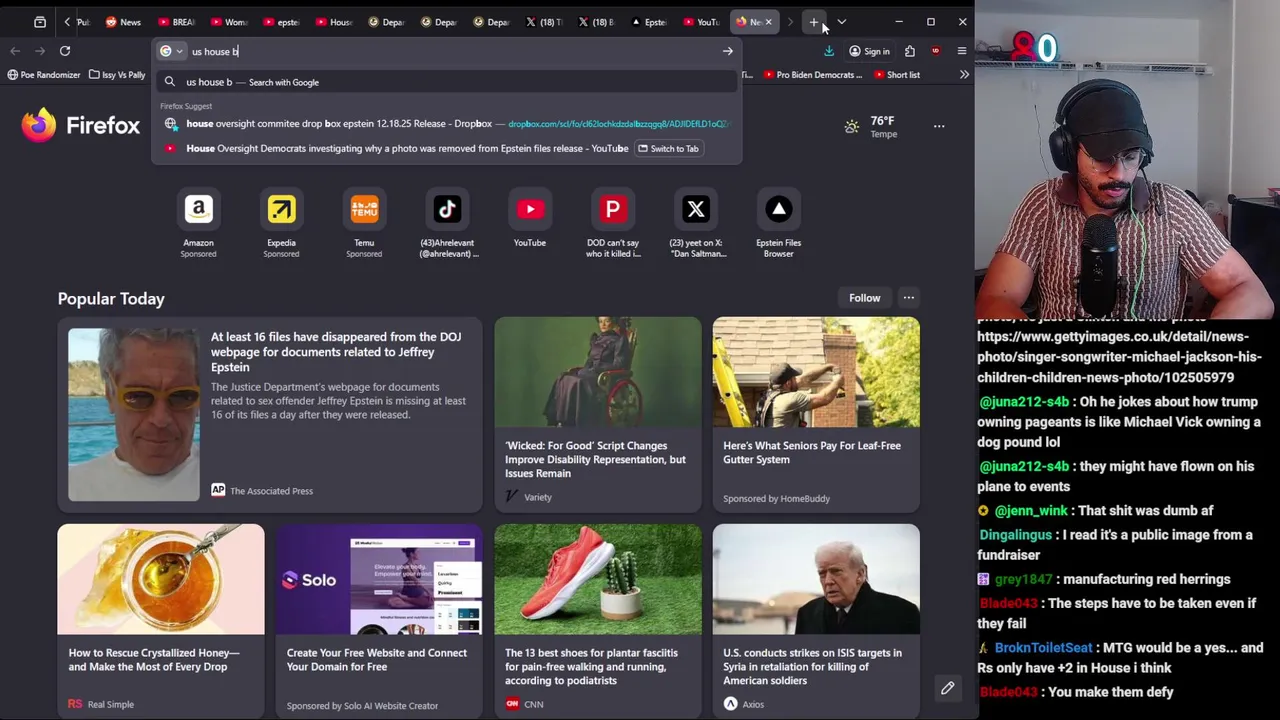The width and height of the screenshot is (1280, 720).
Task: Open the weather widget showing 76°F Tempe
Action: pos(868,126)
